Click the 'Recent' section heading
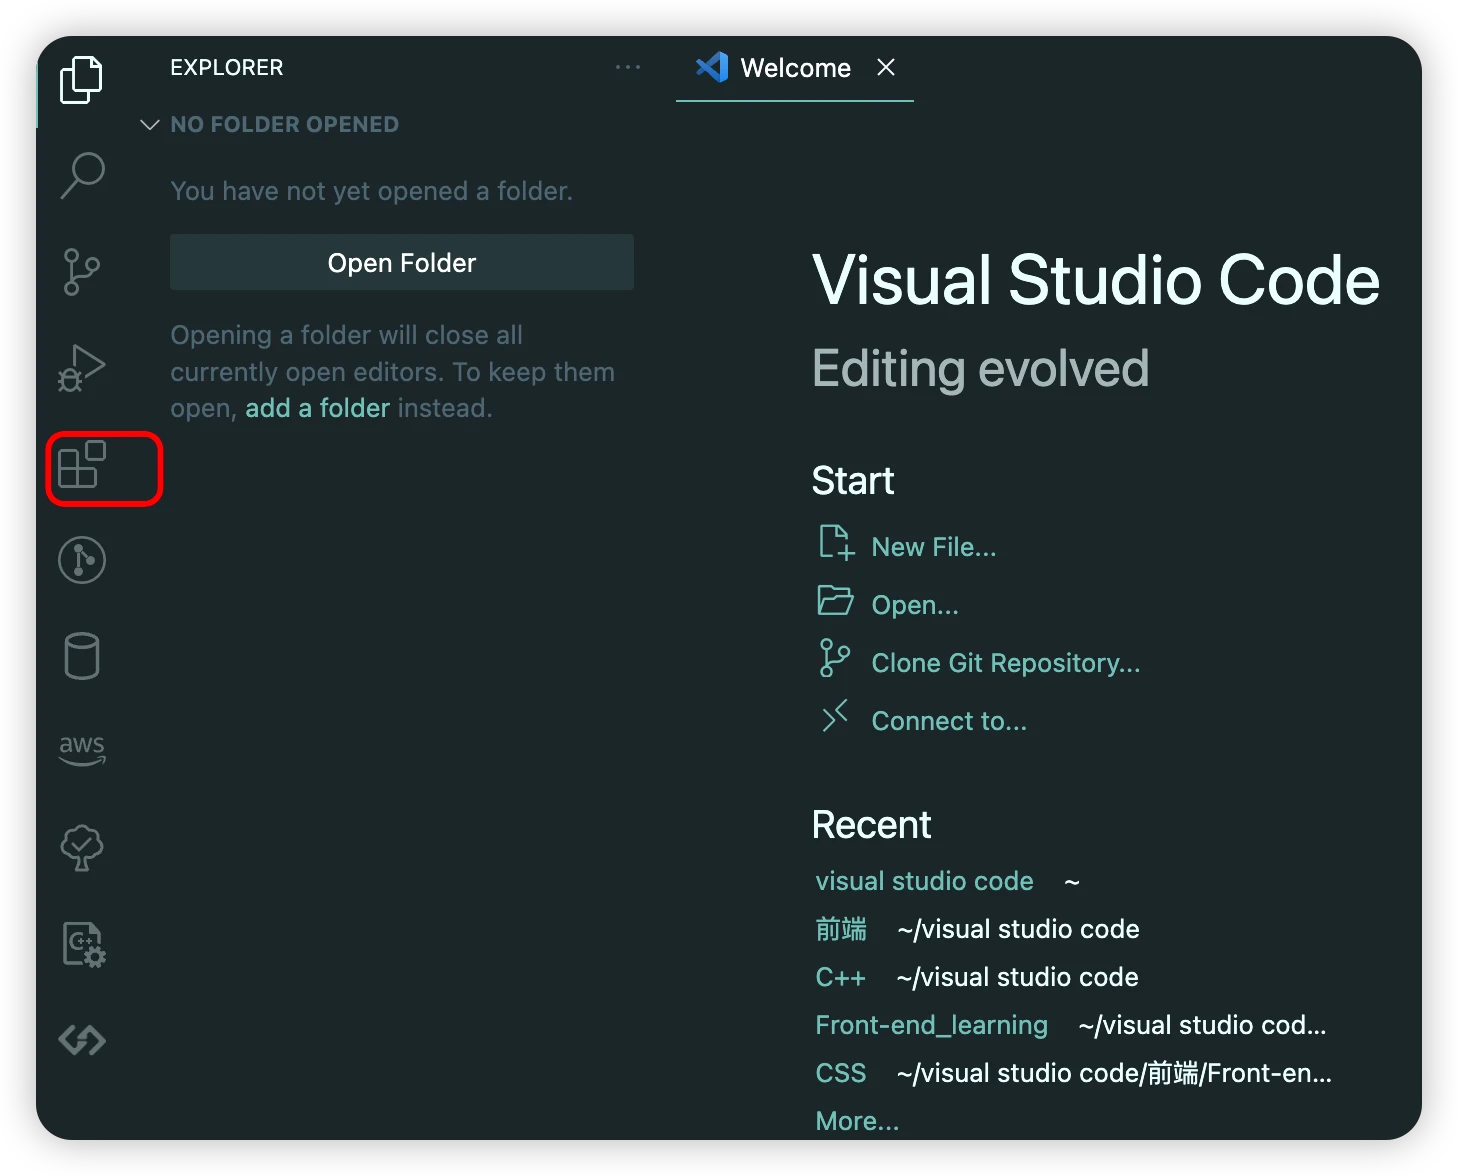This screenshot has width=1458, height=1176. point(871,825)
